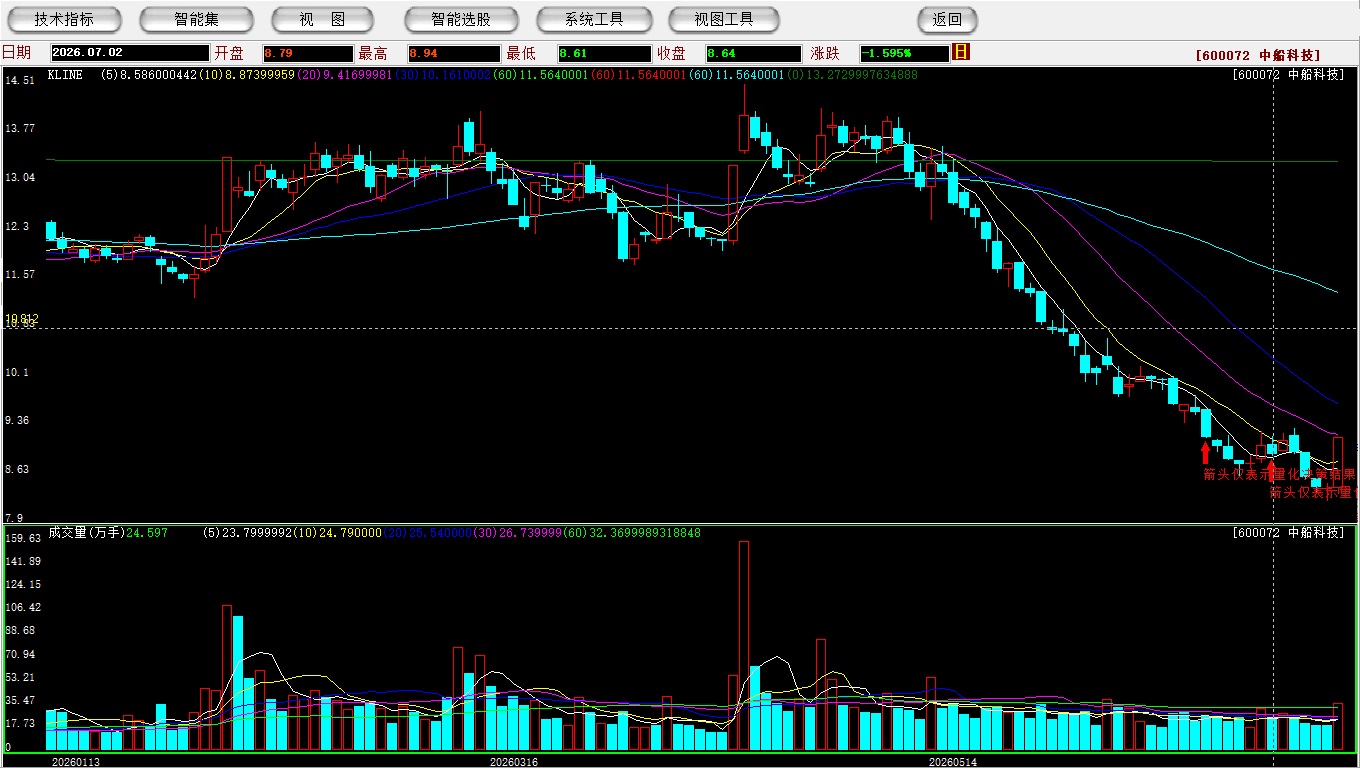The width and height of the screenshot is (1360, 768).
Task: Click the 13.77 price axis label
Action: click(20, 128)
